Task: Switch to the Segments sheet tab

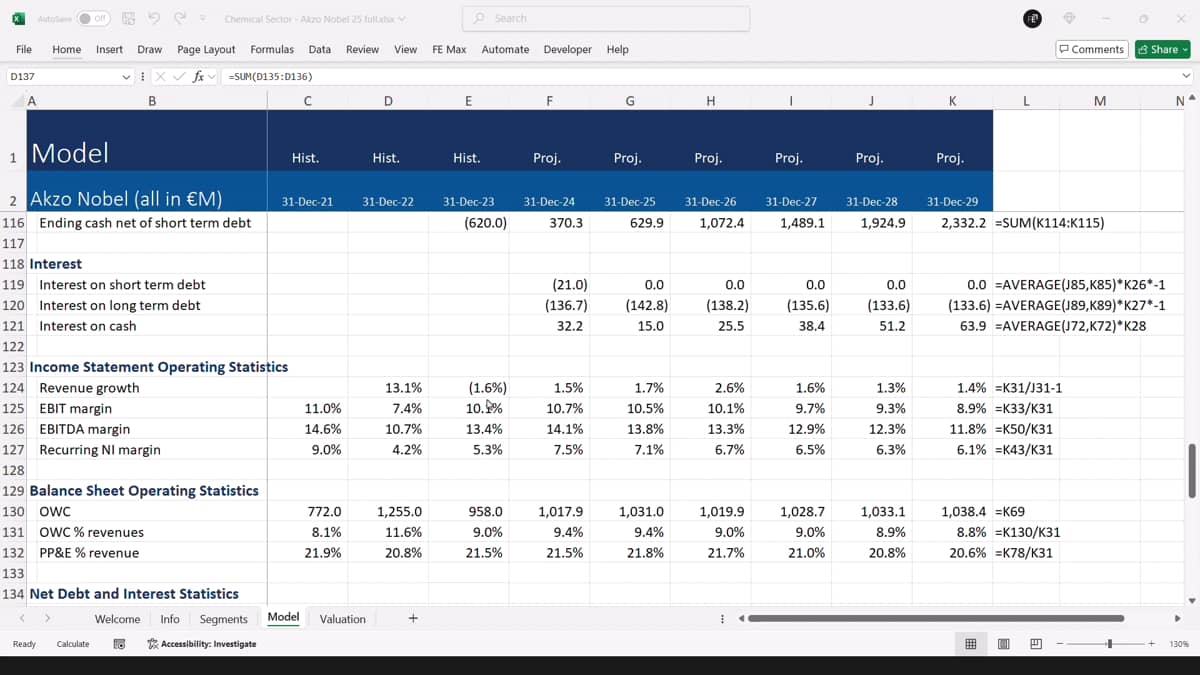Action: (x=223, y=619)
